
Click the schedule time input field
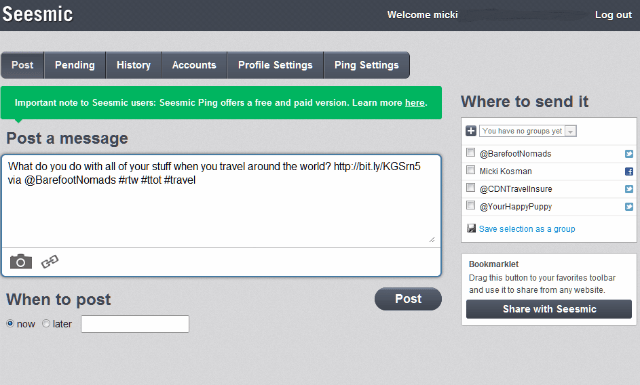(x=135, y=324)
